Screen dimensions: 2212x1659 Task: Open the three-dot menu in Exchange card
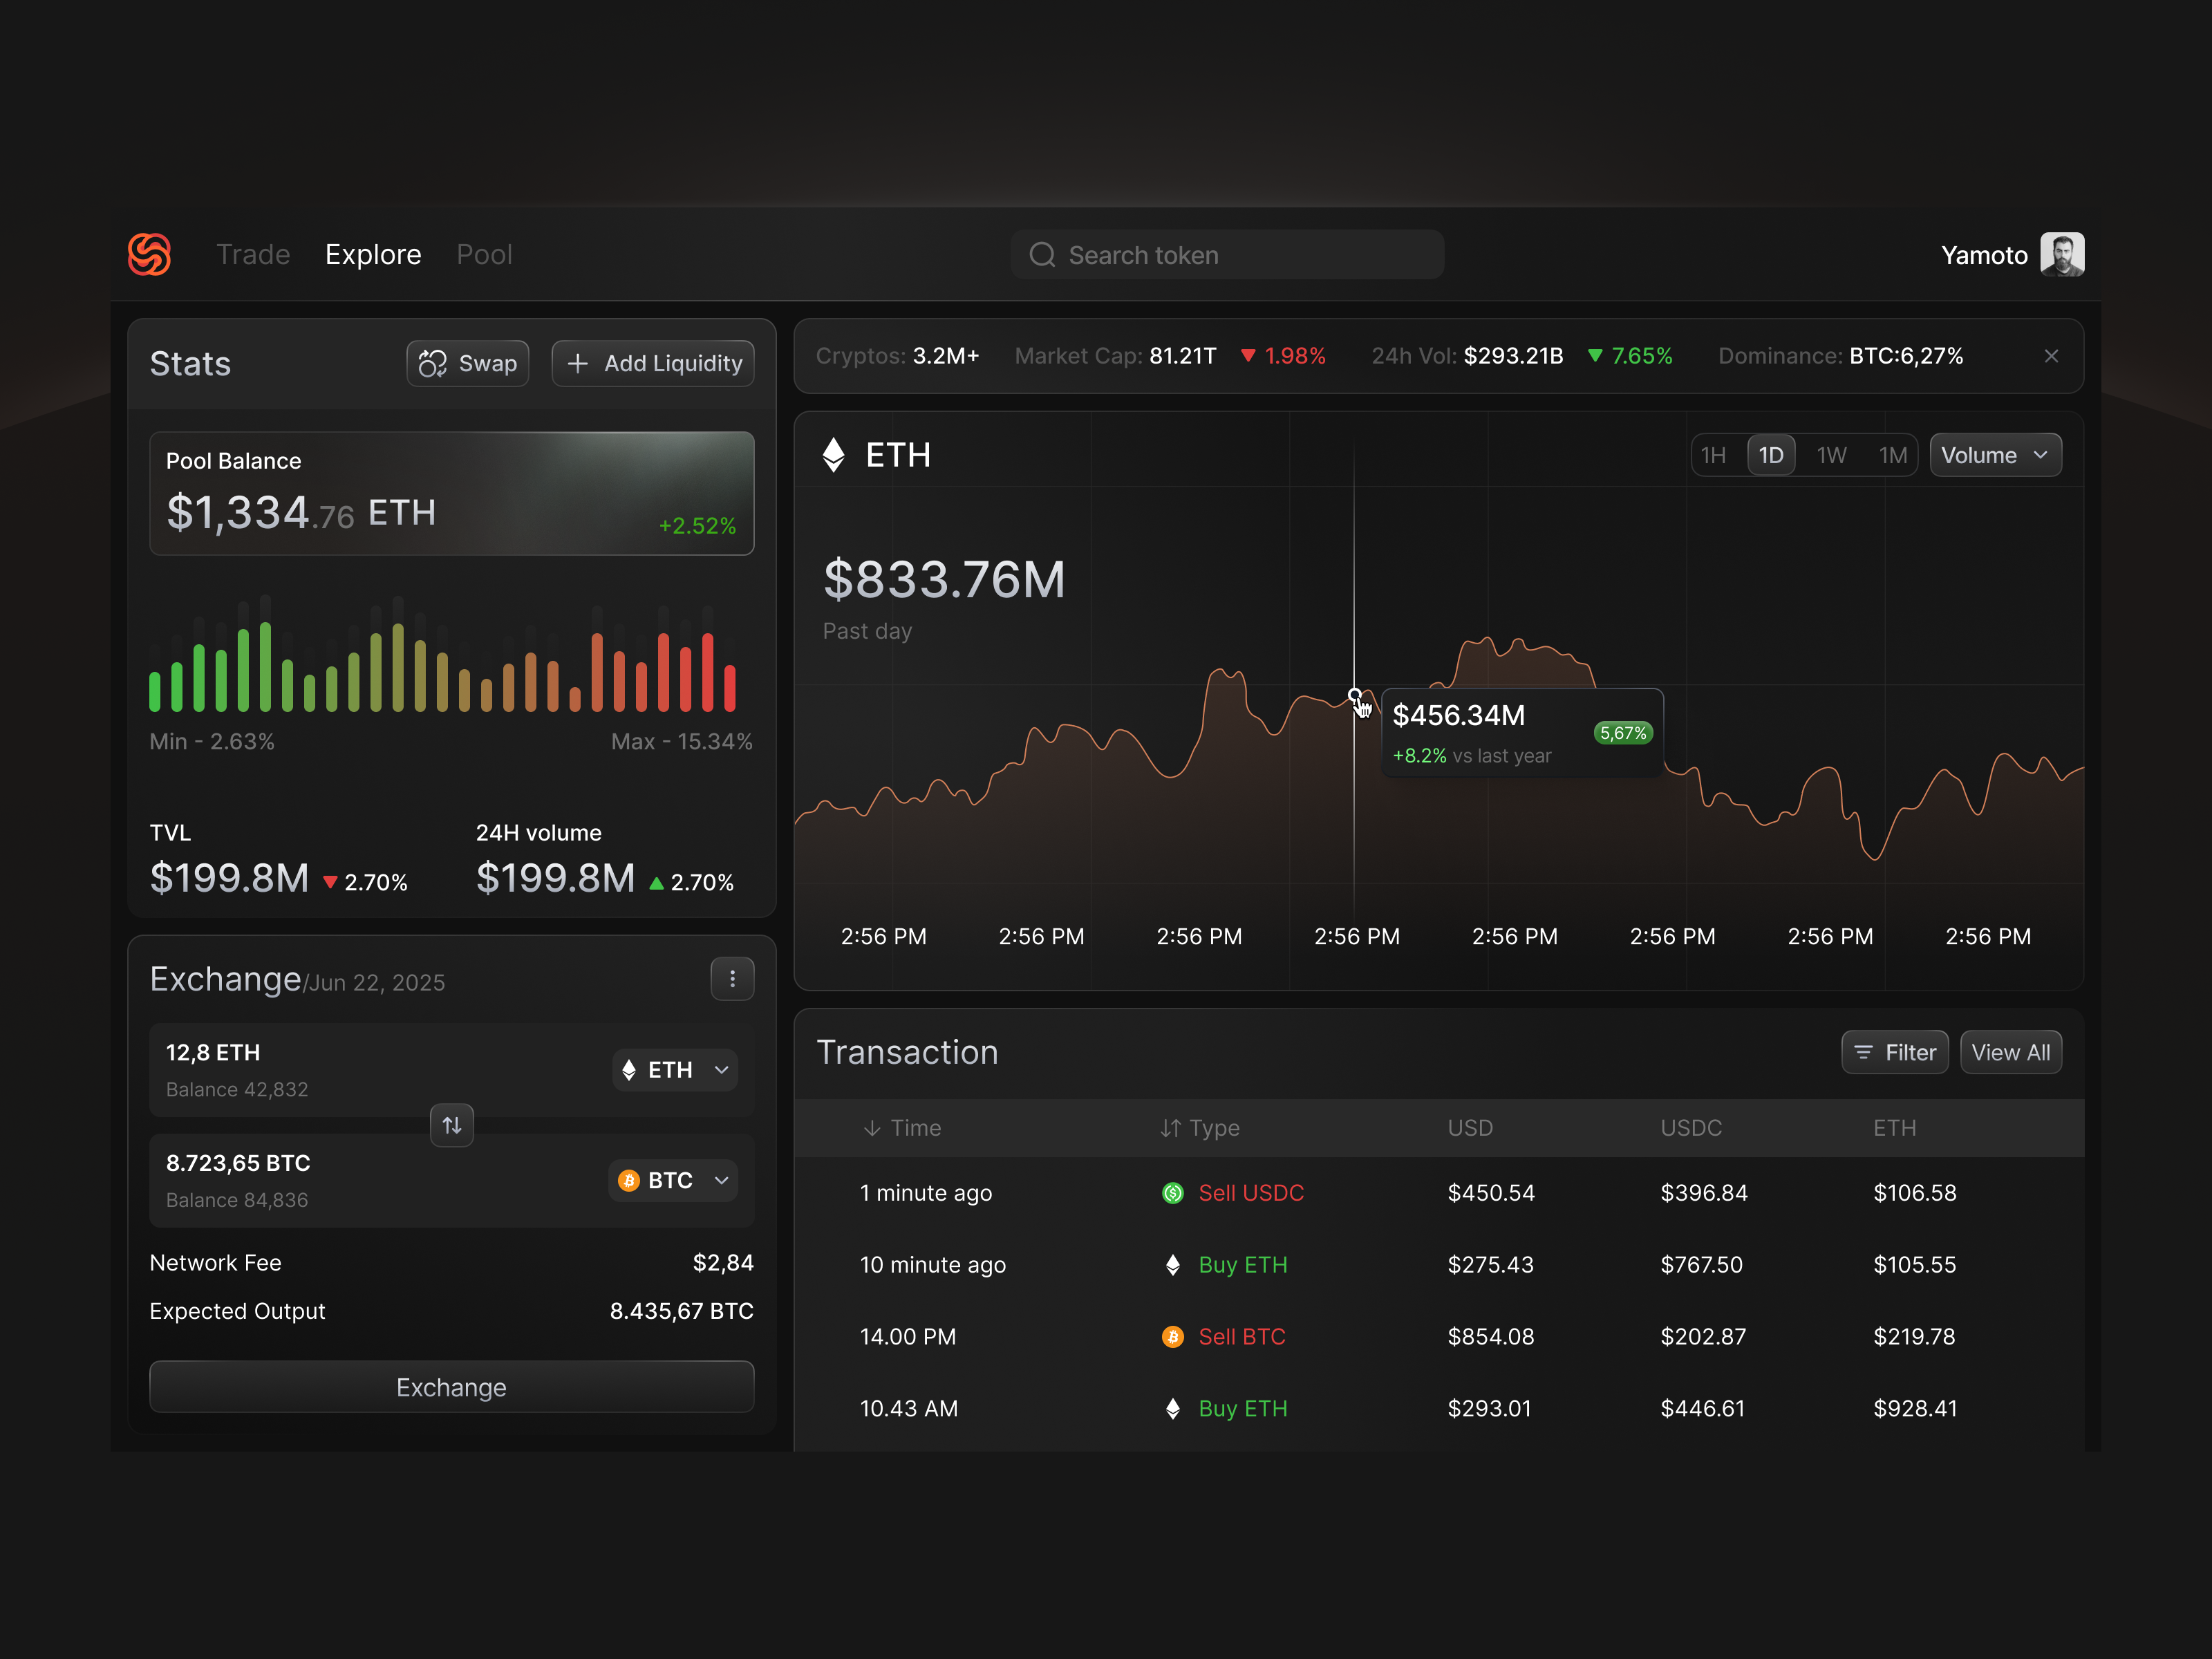[x=732, y=978]
